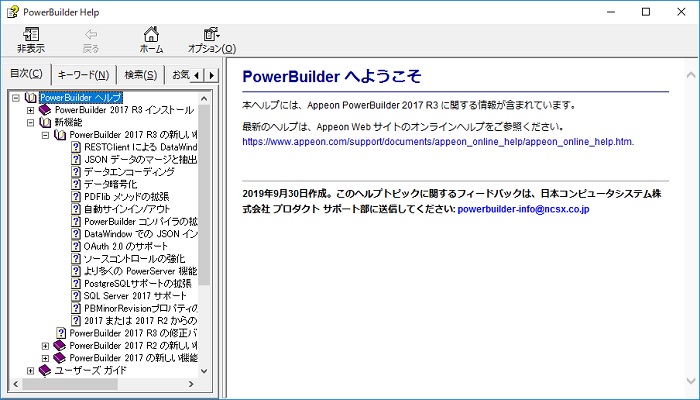Collapse the 新機能 tree node
The height and width of the screenshot is (400, 700).
(30, 122)
